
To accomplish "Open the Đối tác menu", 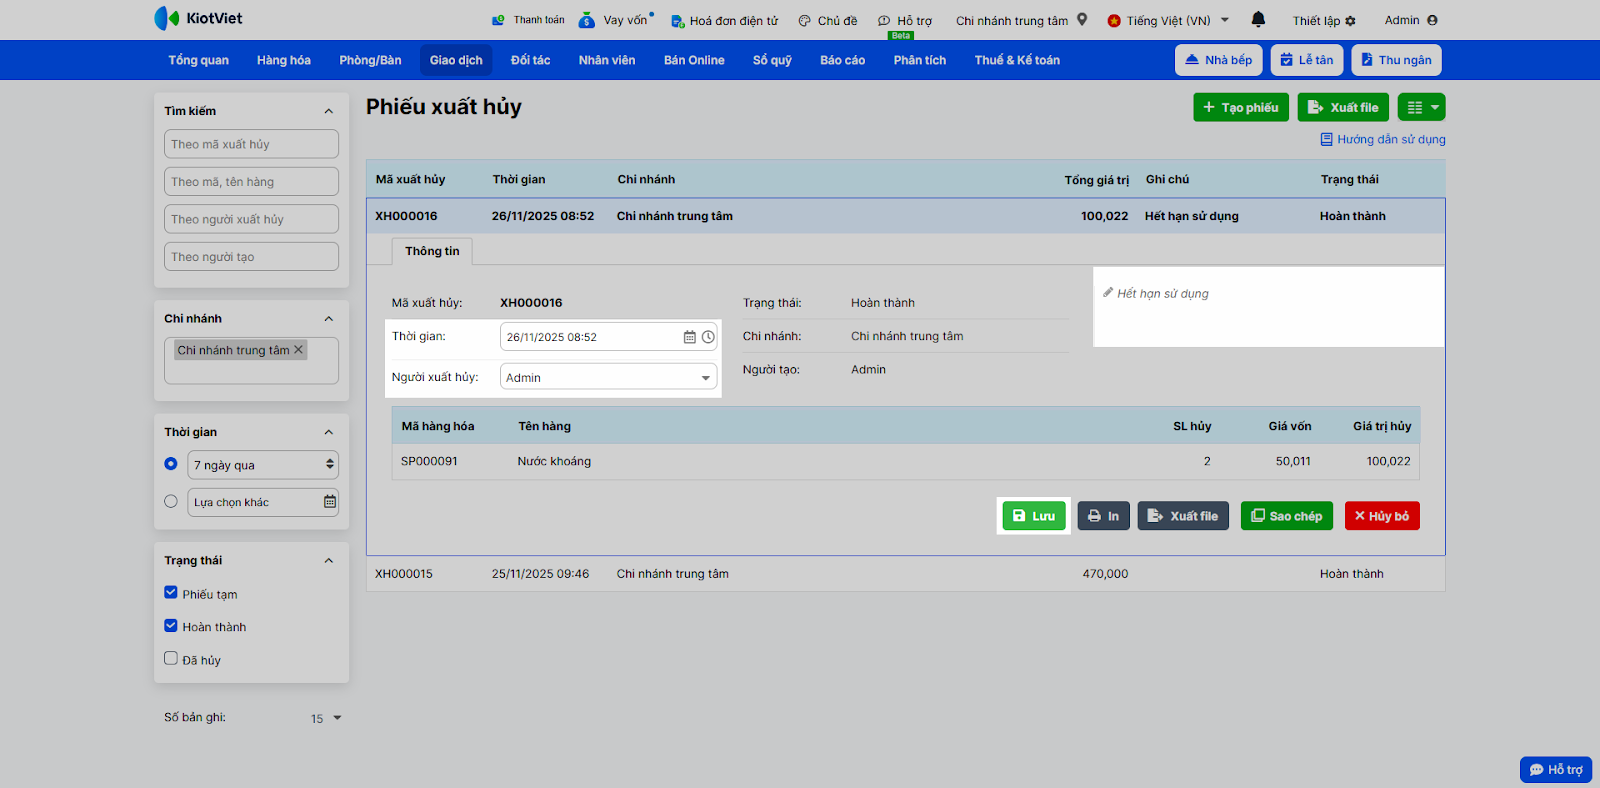I will coord(530,60).
